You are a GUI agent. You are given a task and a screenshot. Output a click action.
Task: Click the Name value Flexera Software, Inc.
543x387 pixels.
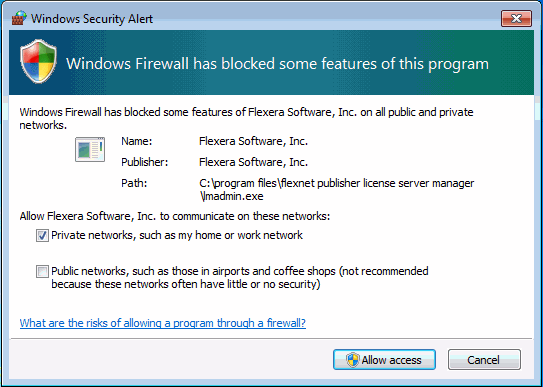tap(253, 141)
